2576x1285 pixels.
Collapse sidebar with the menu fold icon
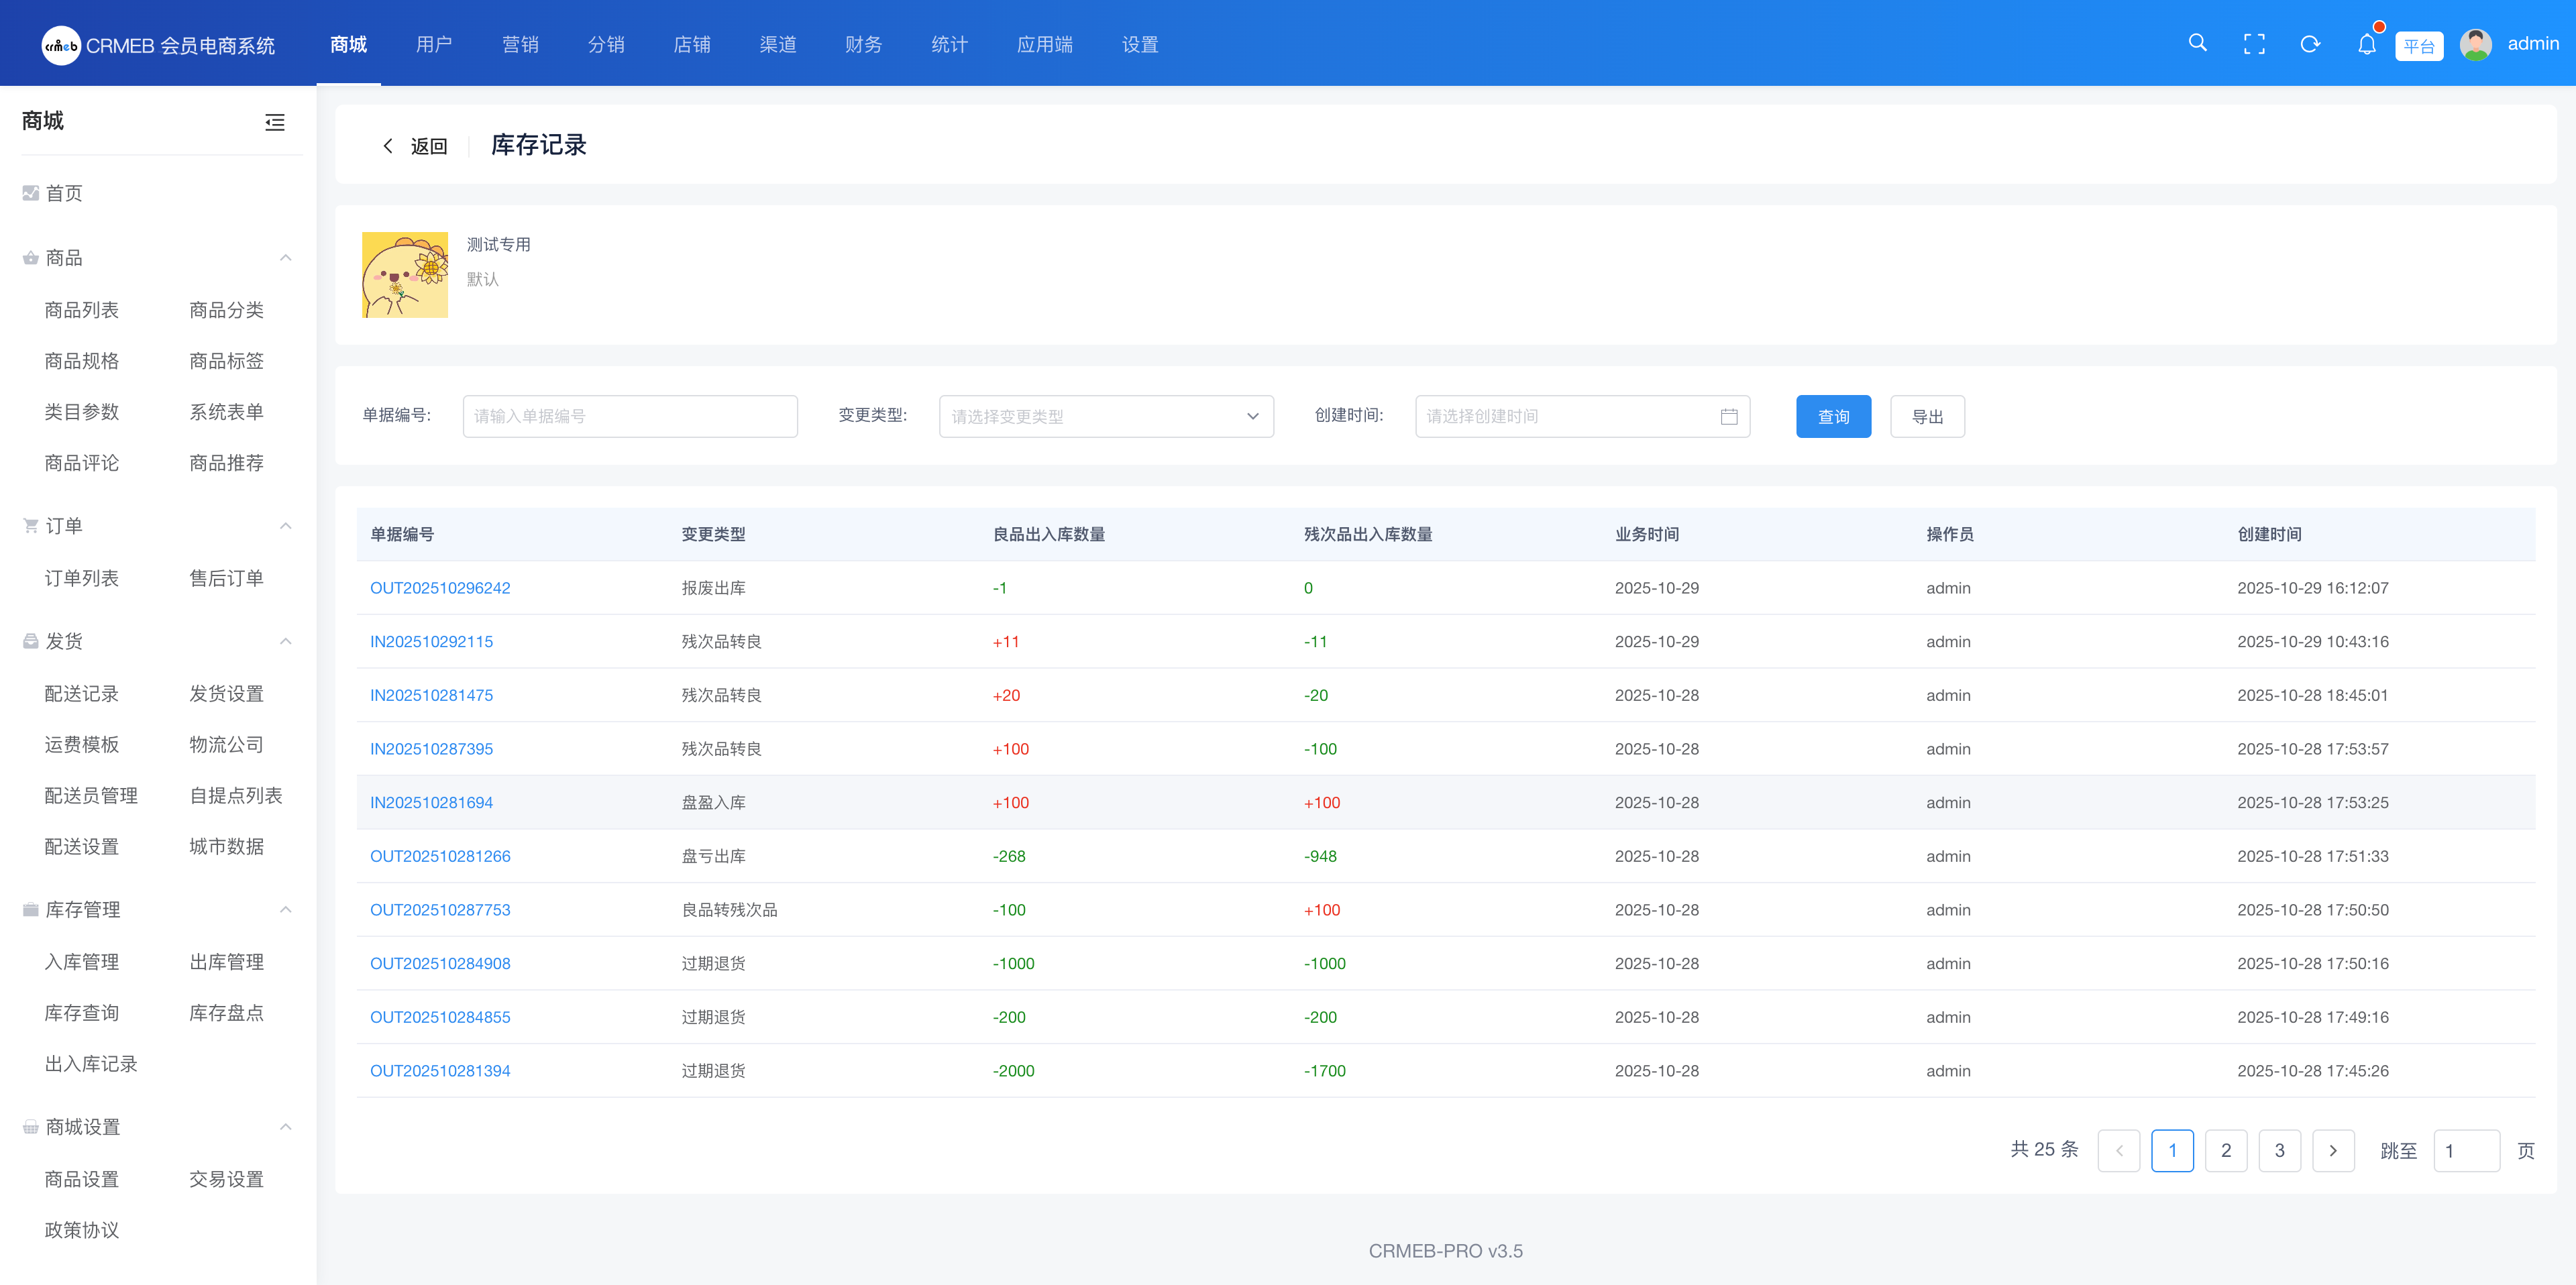click(x=275, y=122)
